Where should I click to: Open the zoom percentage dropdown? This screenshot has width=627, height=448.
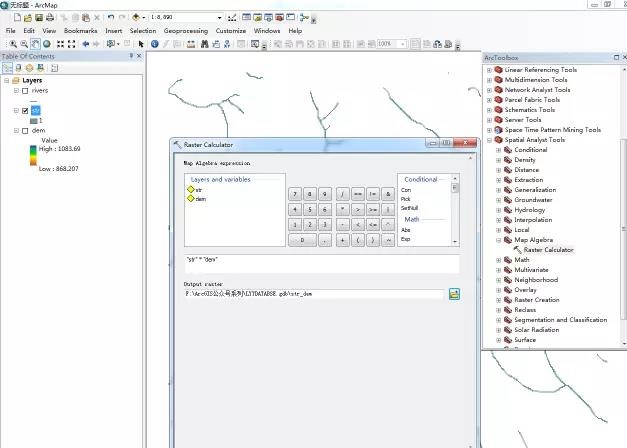coord(403,44)
